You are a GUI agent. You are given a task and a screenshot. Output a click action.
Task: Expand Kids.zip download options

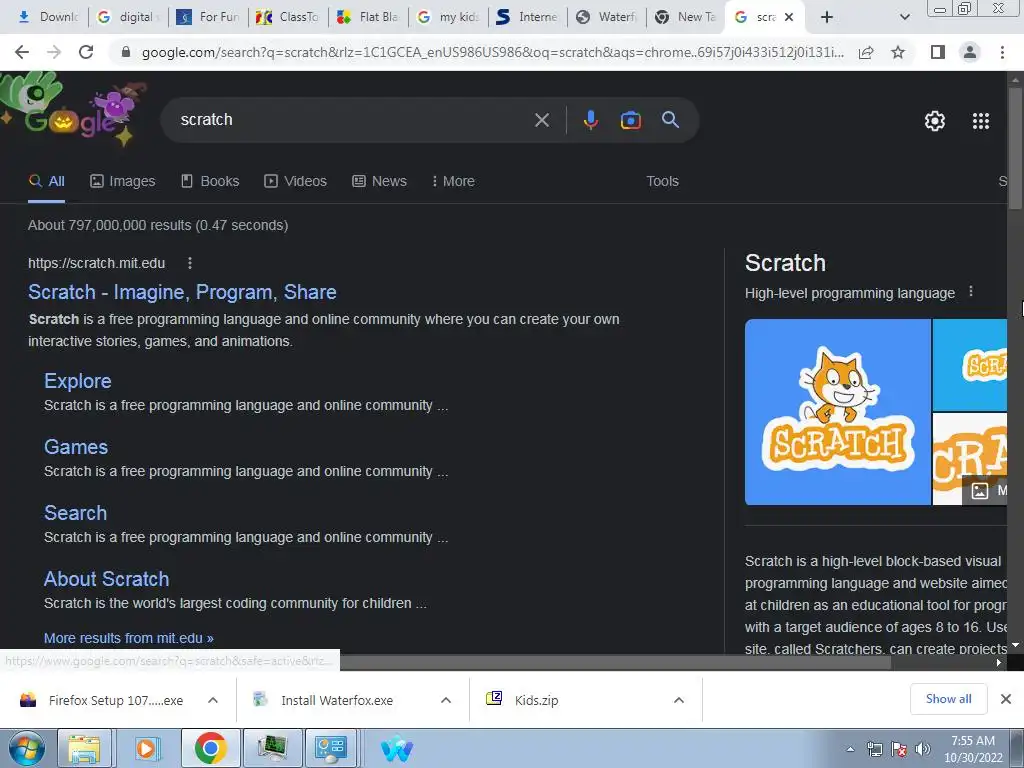pyautogui.click(x=679, y=700)
